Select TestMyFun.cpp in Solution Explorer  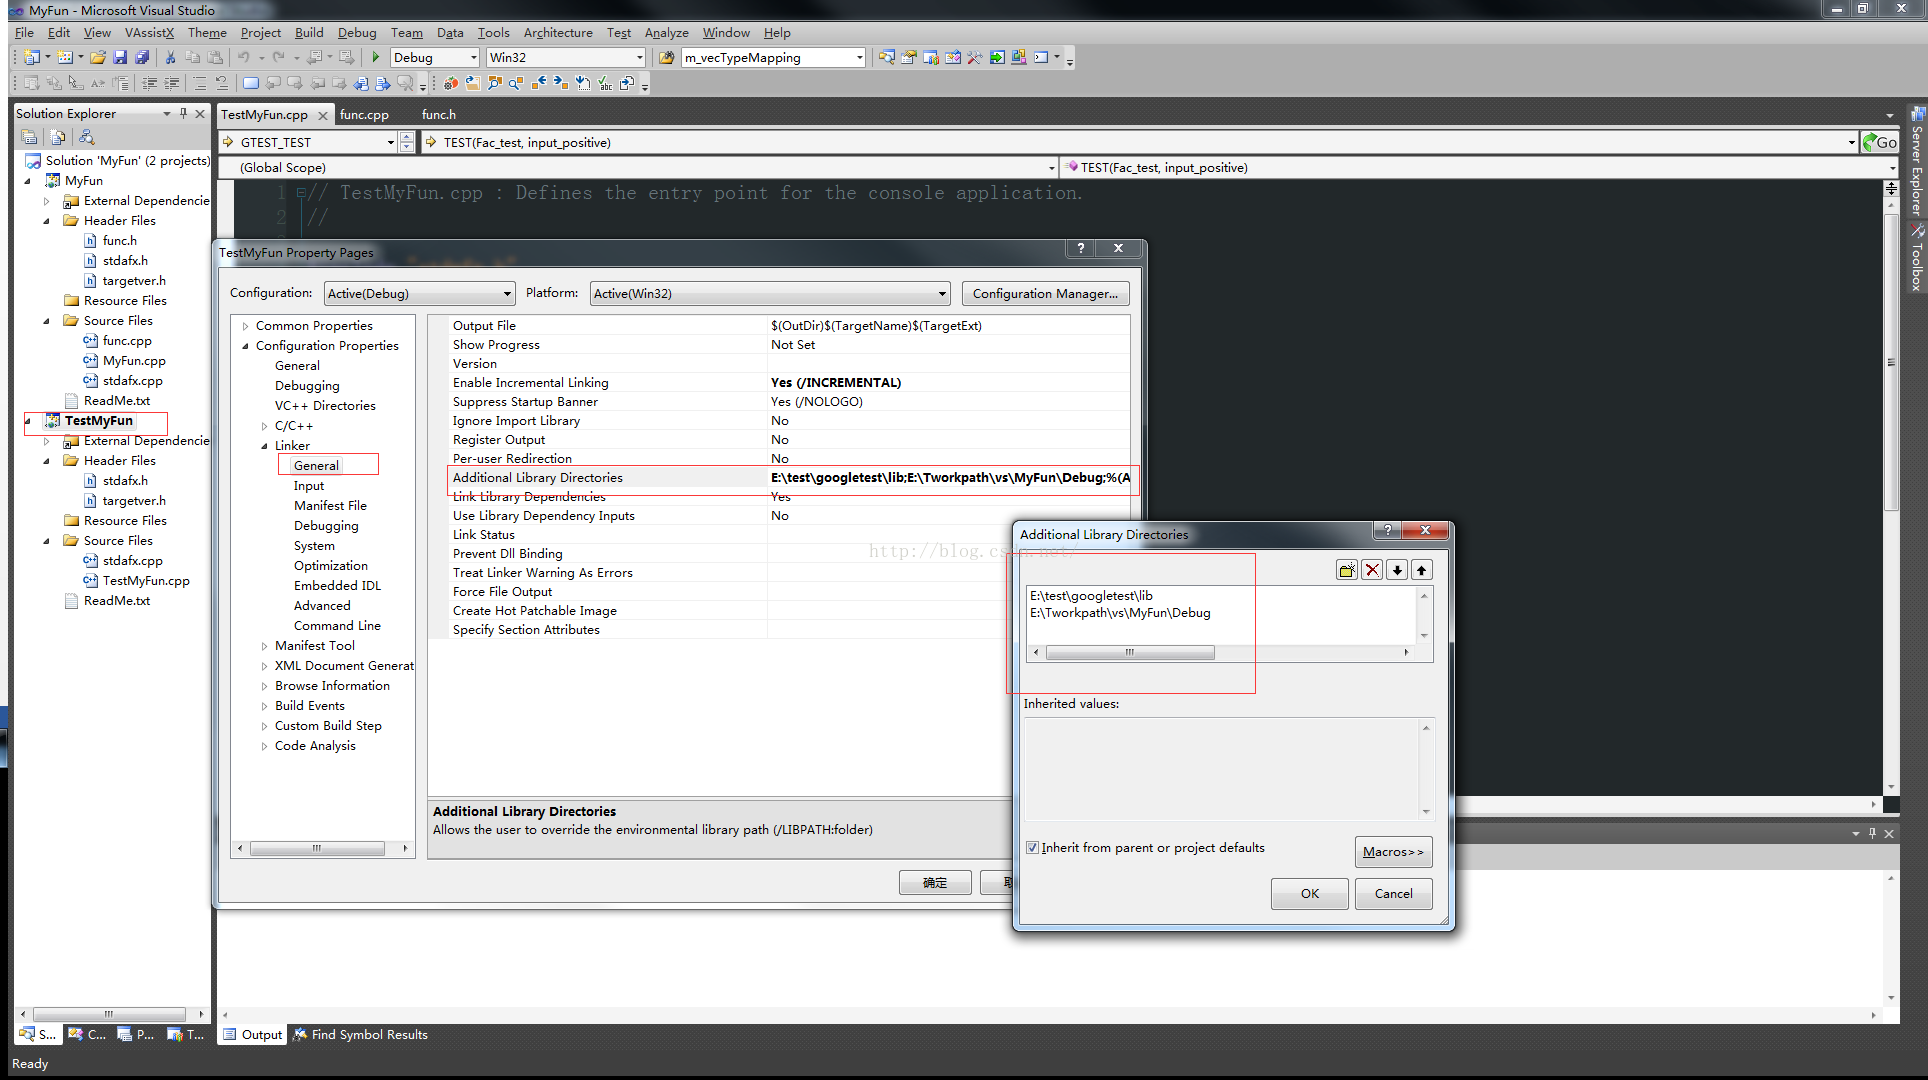click(146, 581)
